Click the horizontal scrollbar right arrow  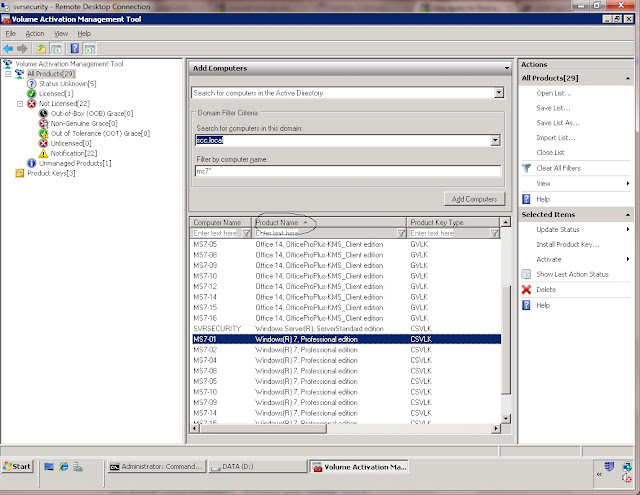point(496,428)
